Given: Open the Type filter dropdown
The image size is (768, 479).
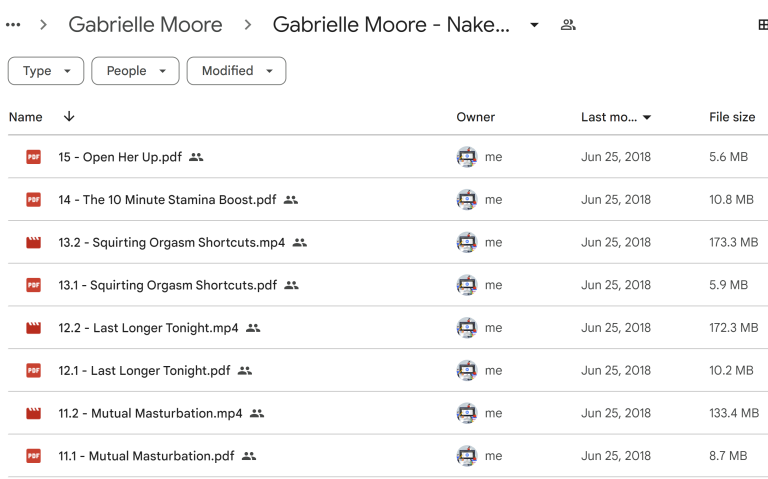Looking at the screenshot, I should click(x=45, y=71).
